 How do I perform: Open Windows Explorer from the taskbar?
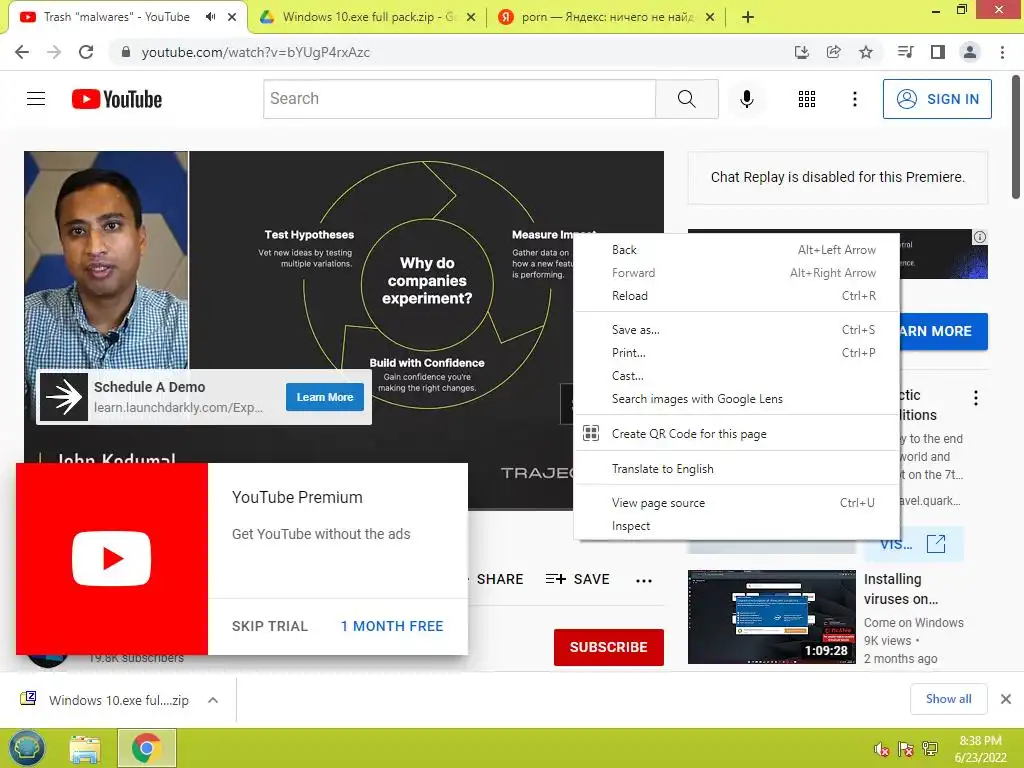pyautogui.click(x=85, y=748)
